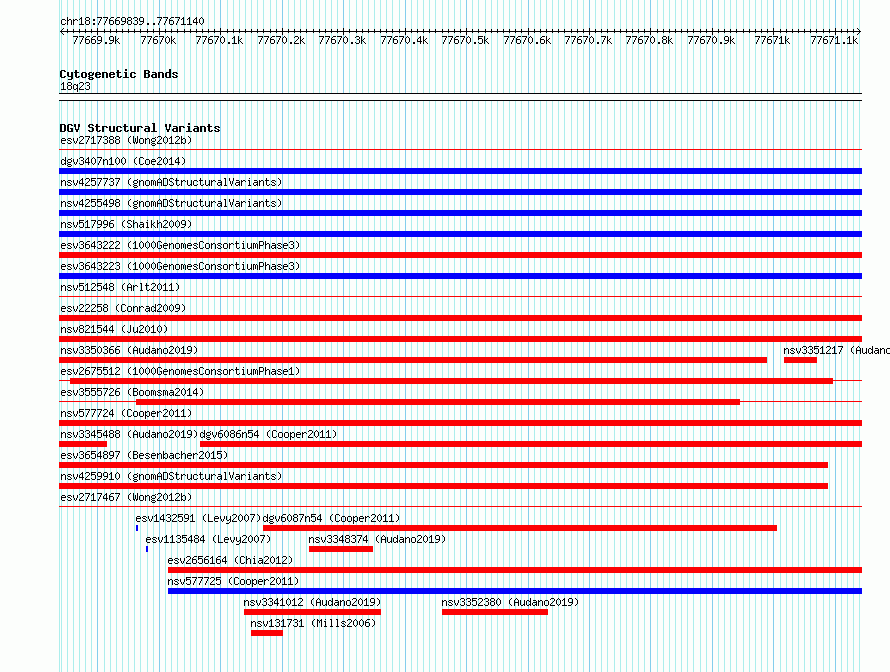Click the 77670.5k ruler tick label
The width and height of the screenshot is (890, 672).
(465, 40)
